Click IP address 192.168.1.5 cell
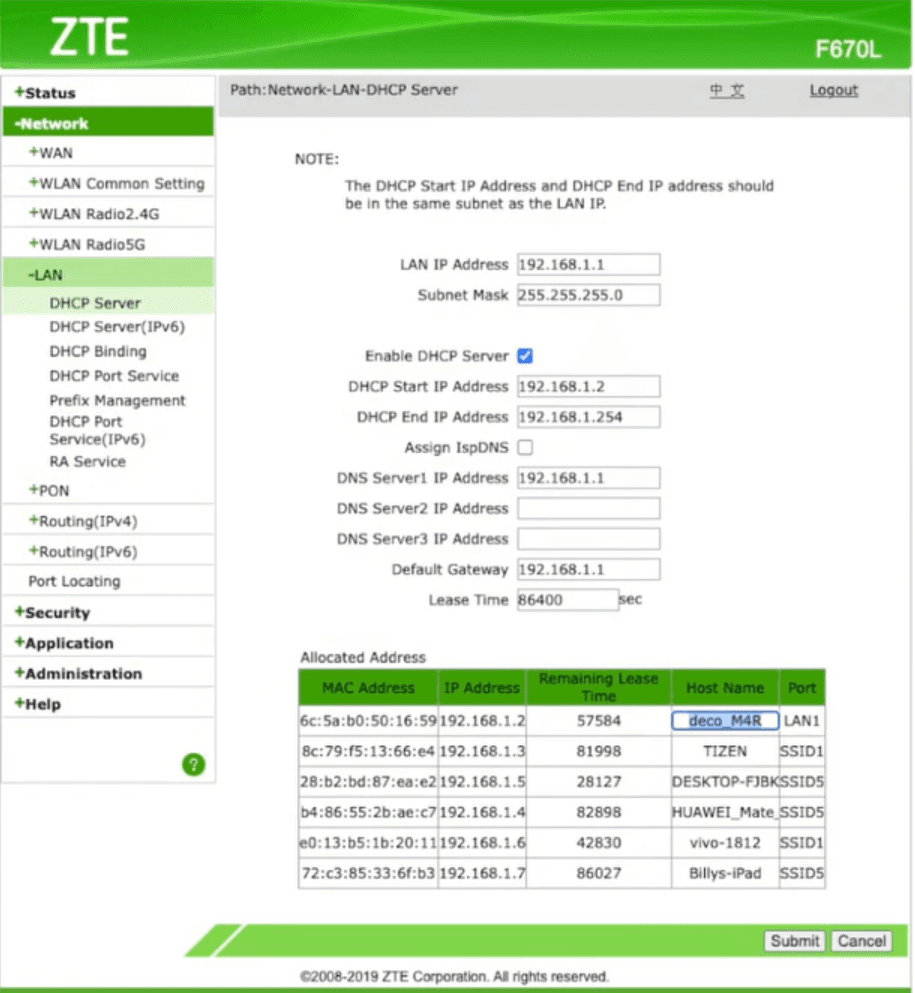The height and width of the screenshot is (993, 915). point(482,781)
